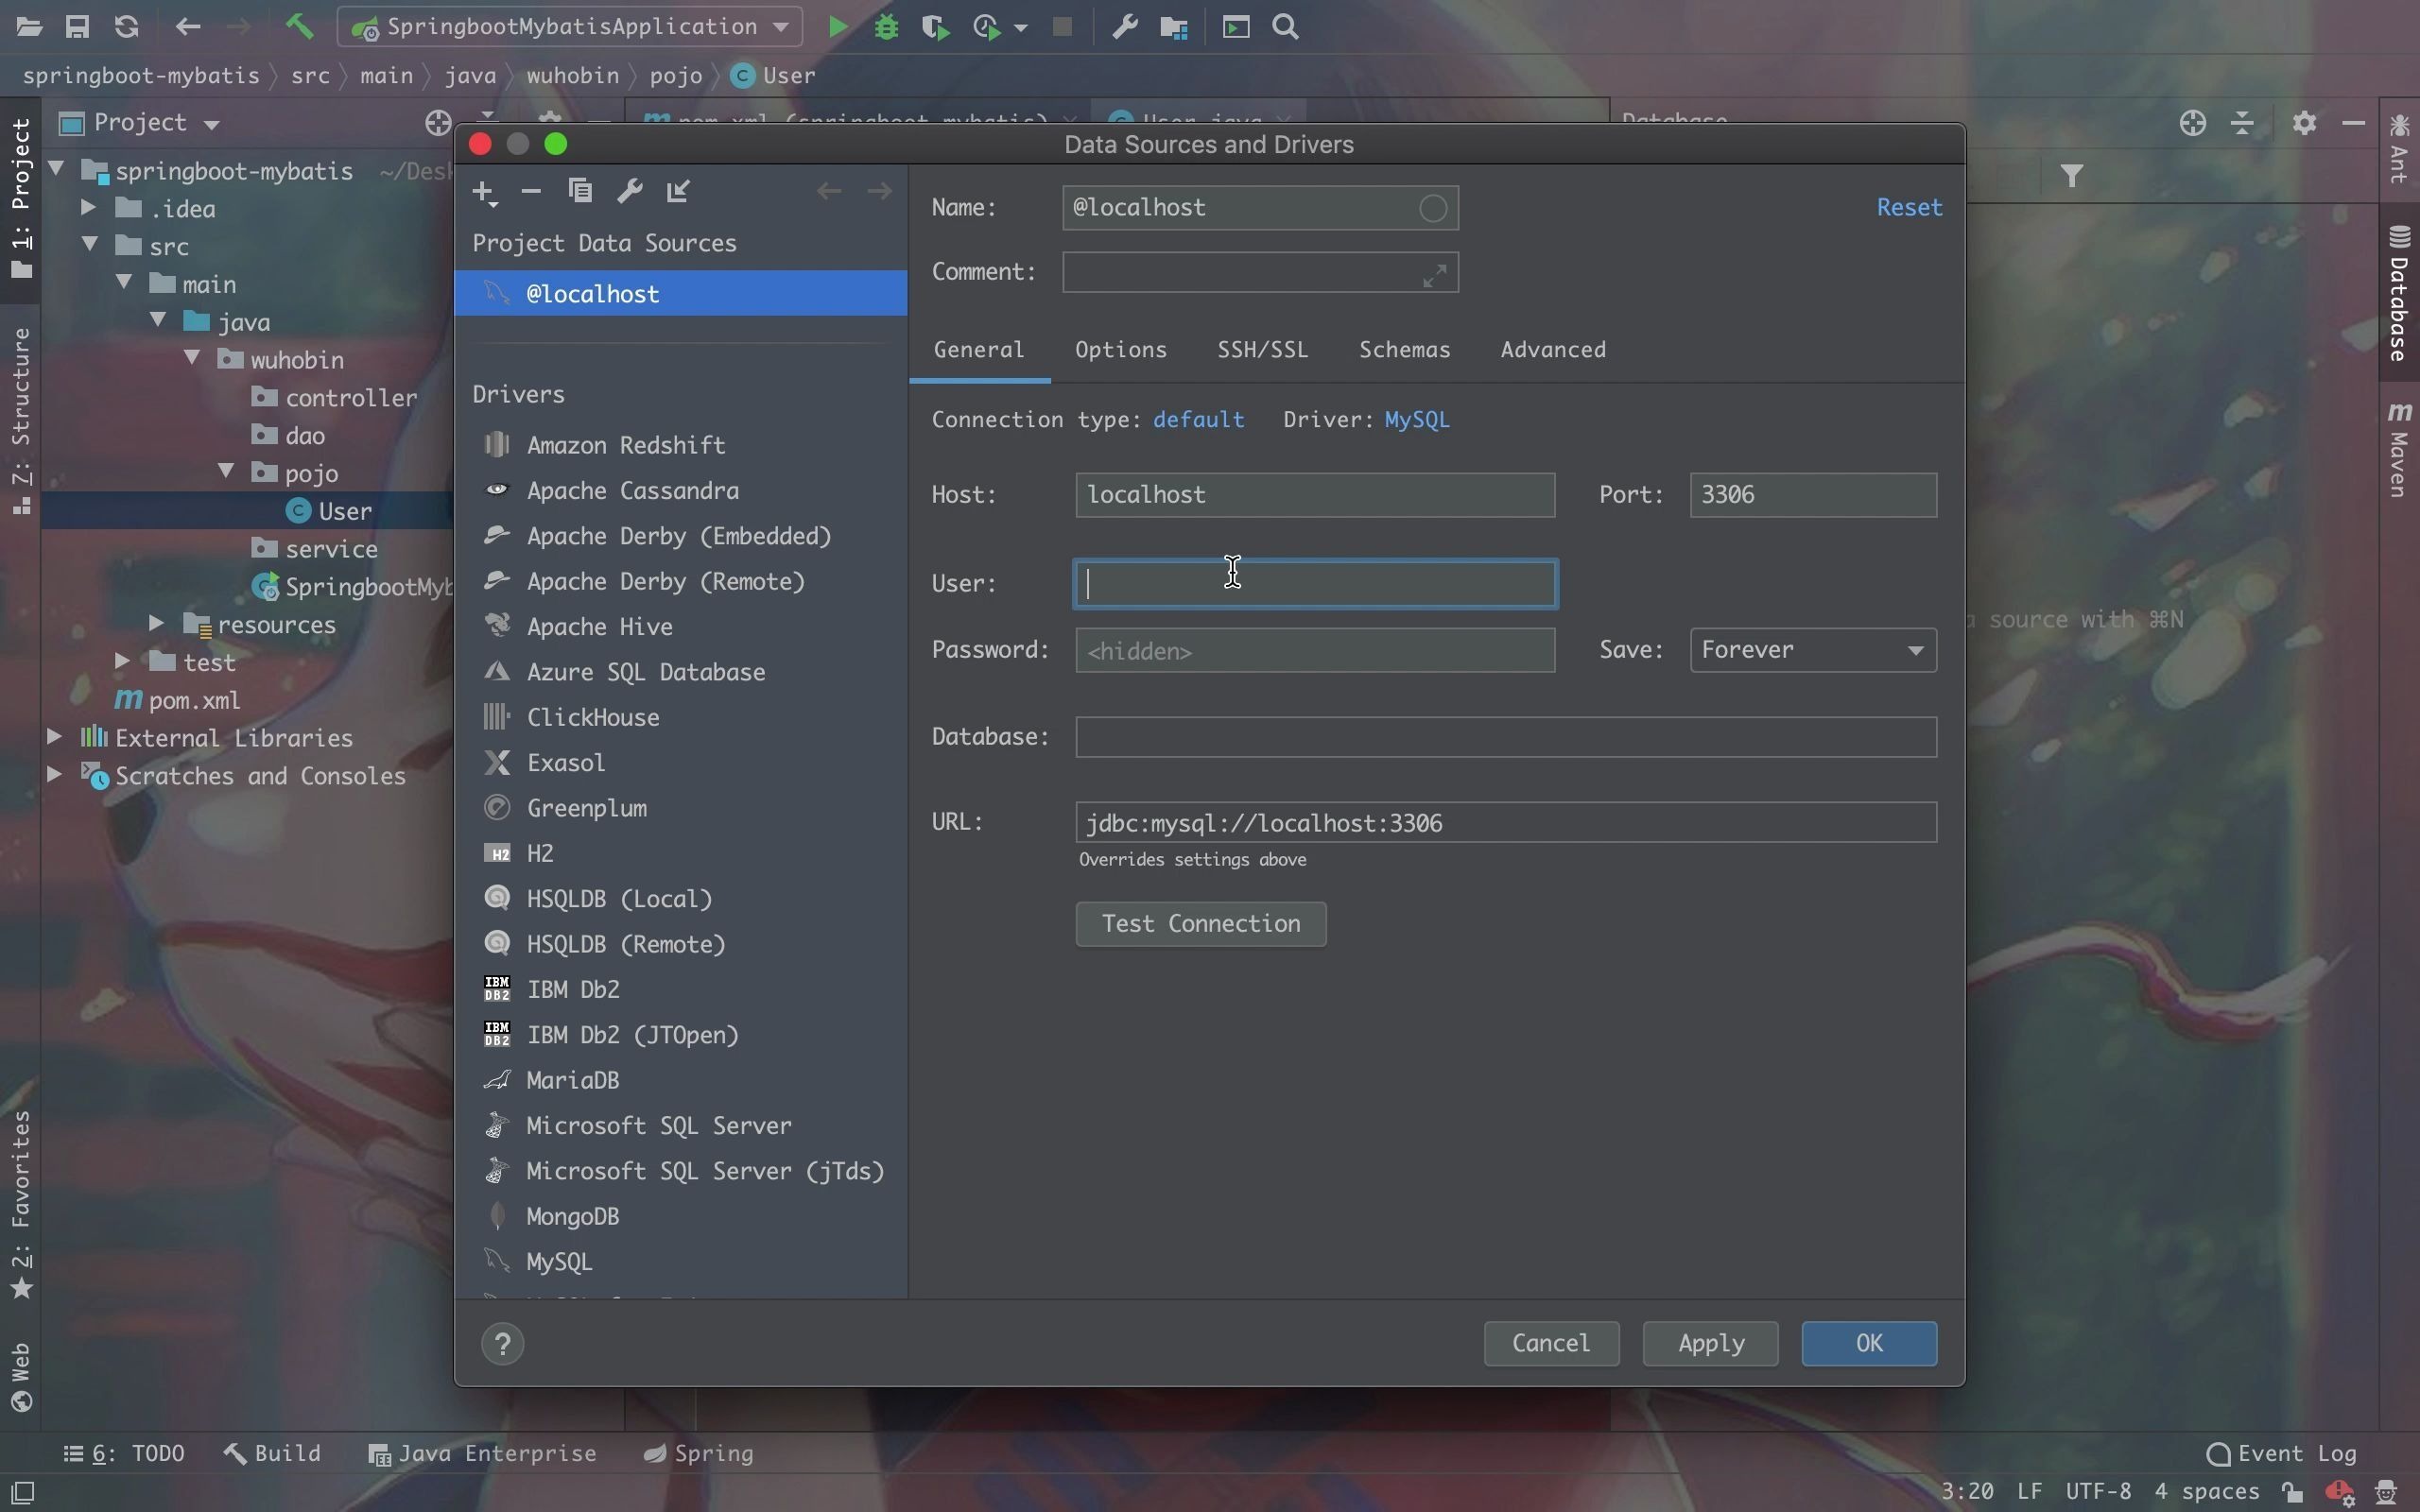The width and height of the screenshot is (2420, 1512).
Task: Click into the Database input field
Action: (x=1505, y=737)
